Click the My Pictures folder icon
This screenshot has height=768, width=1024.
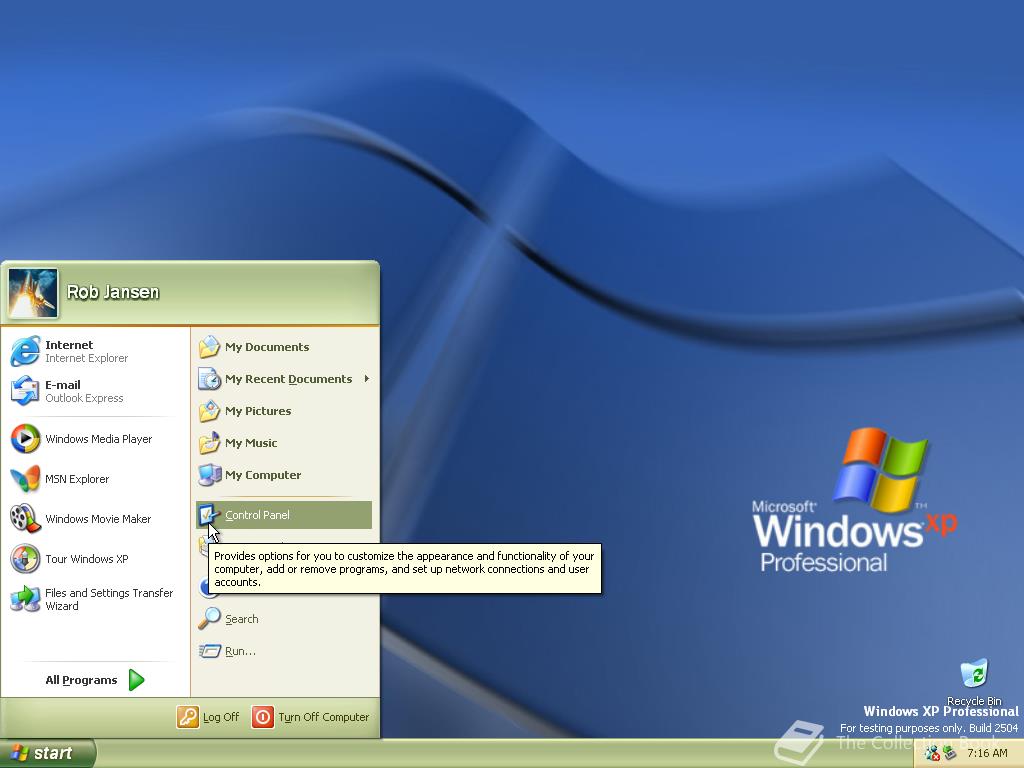[x=210, y=411]
